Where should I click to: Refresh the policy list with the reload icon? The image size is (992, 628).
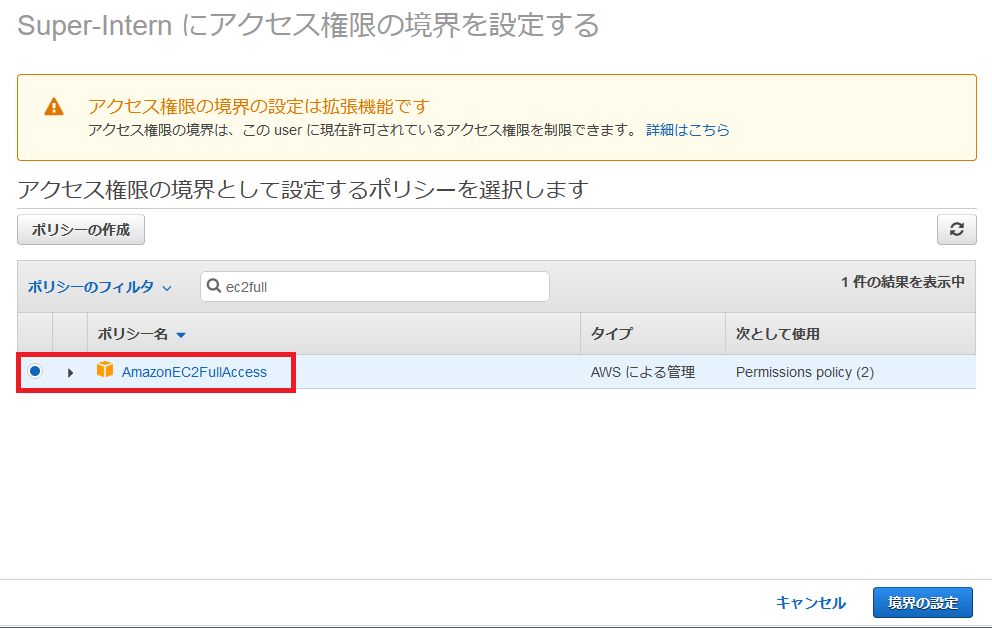[956, 229]
